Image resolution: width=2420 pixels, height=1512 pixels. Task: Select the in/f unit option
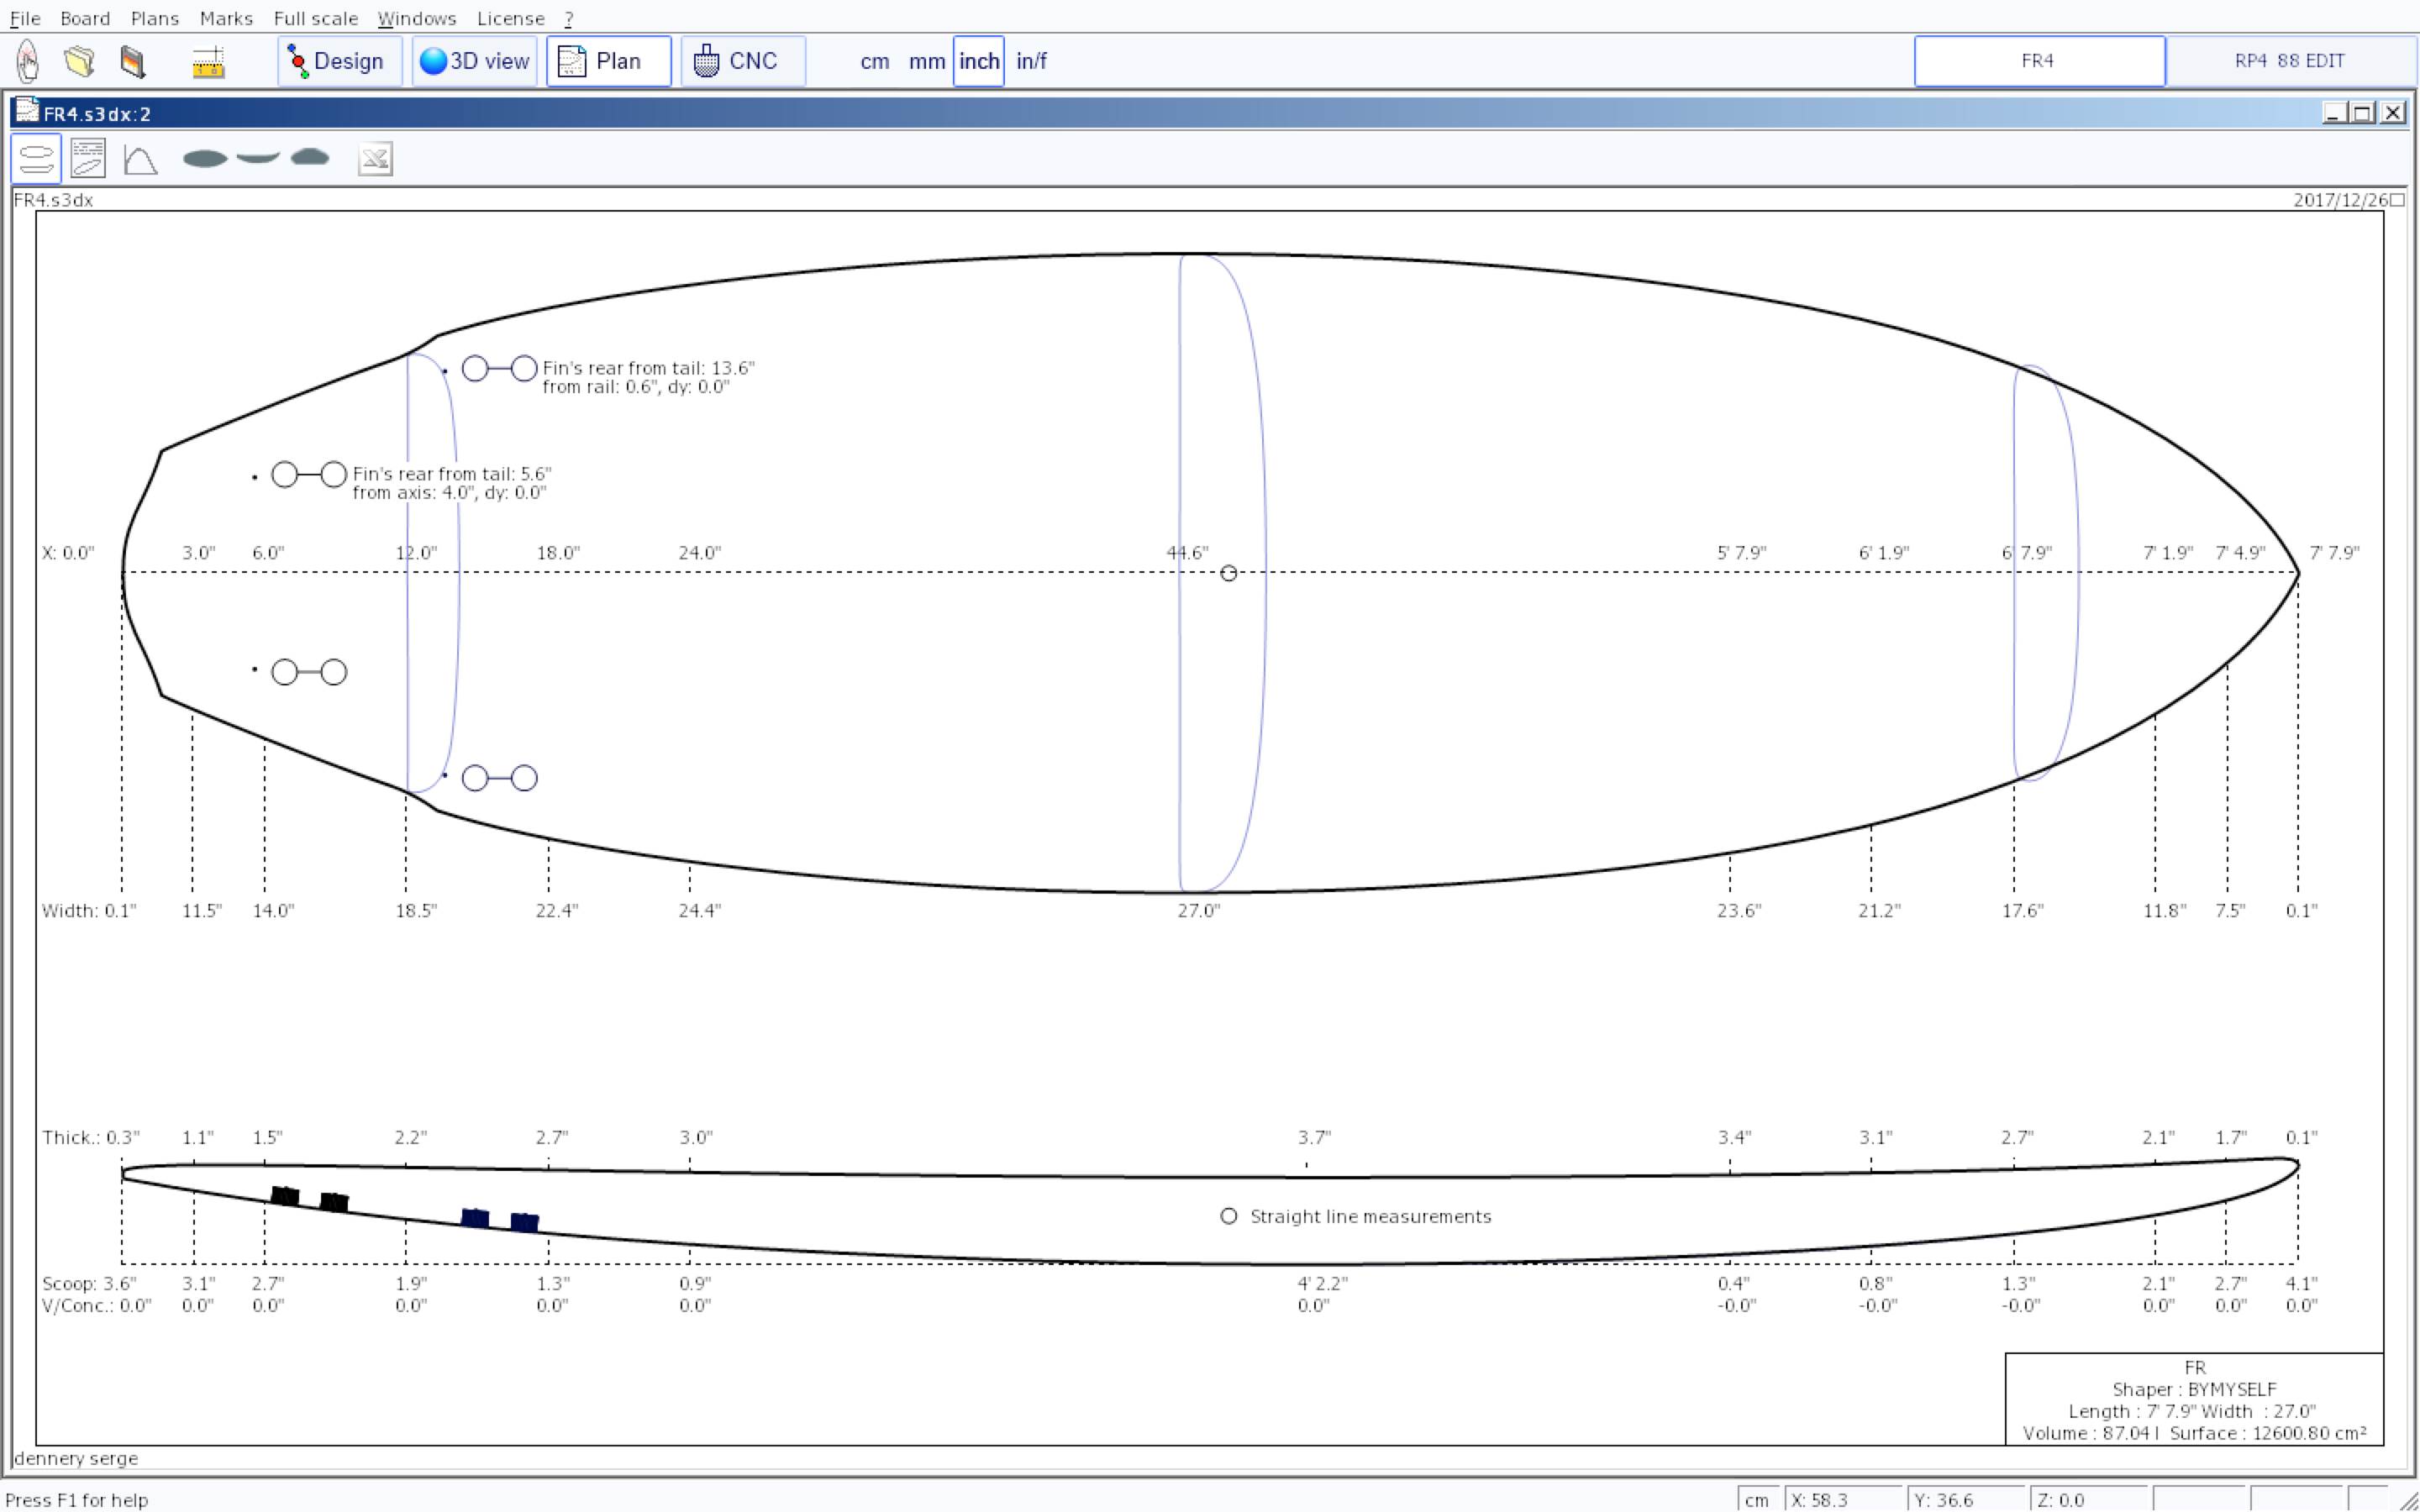tap(1031, 61)
